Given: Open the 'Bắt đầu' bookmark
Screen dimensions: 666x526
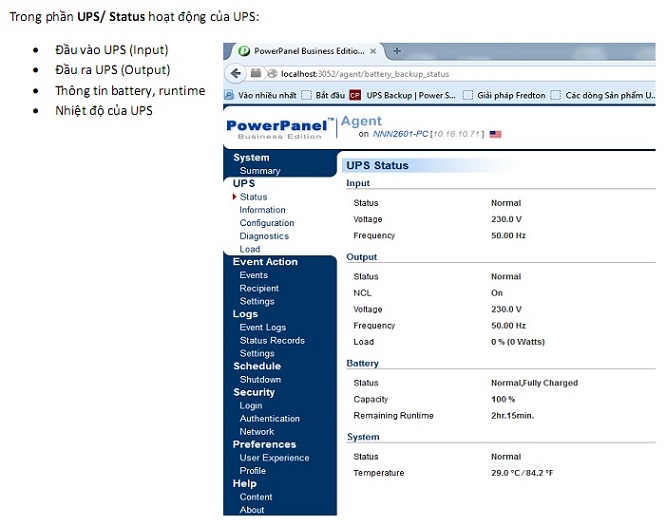Looking at the screenshot, I should [323, 95].
